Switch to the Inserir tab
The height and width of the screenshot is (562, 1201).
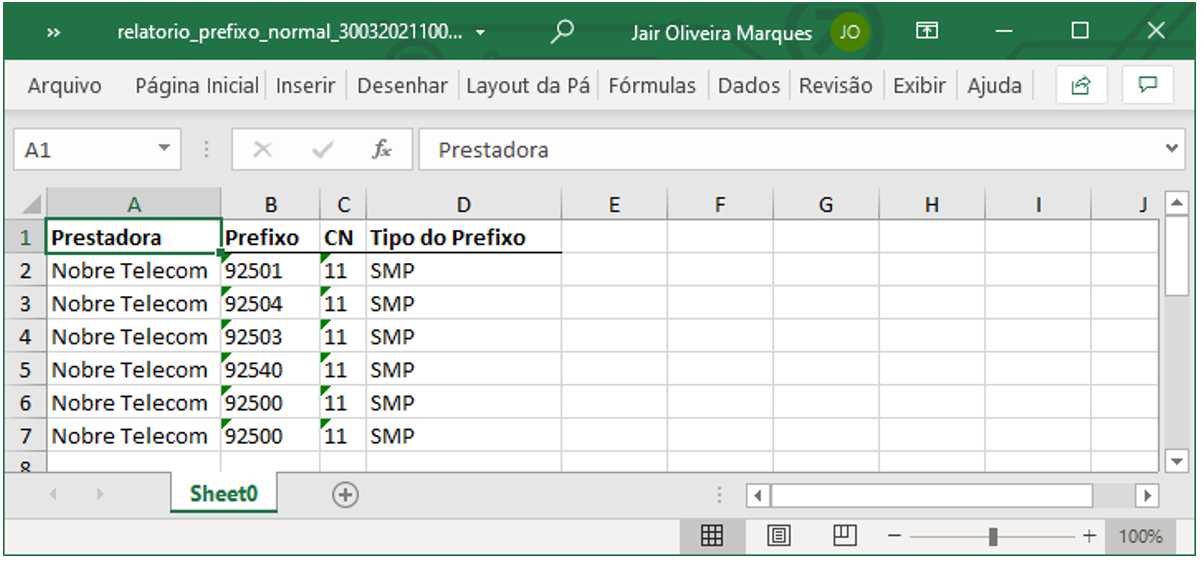306,86
